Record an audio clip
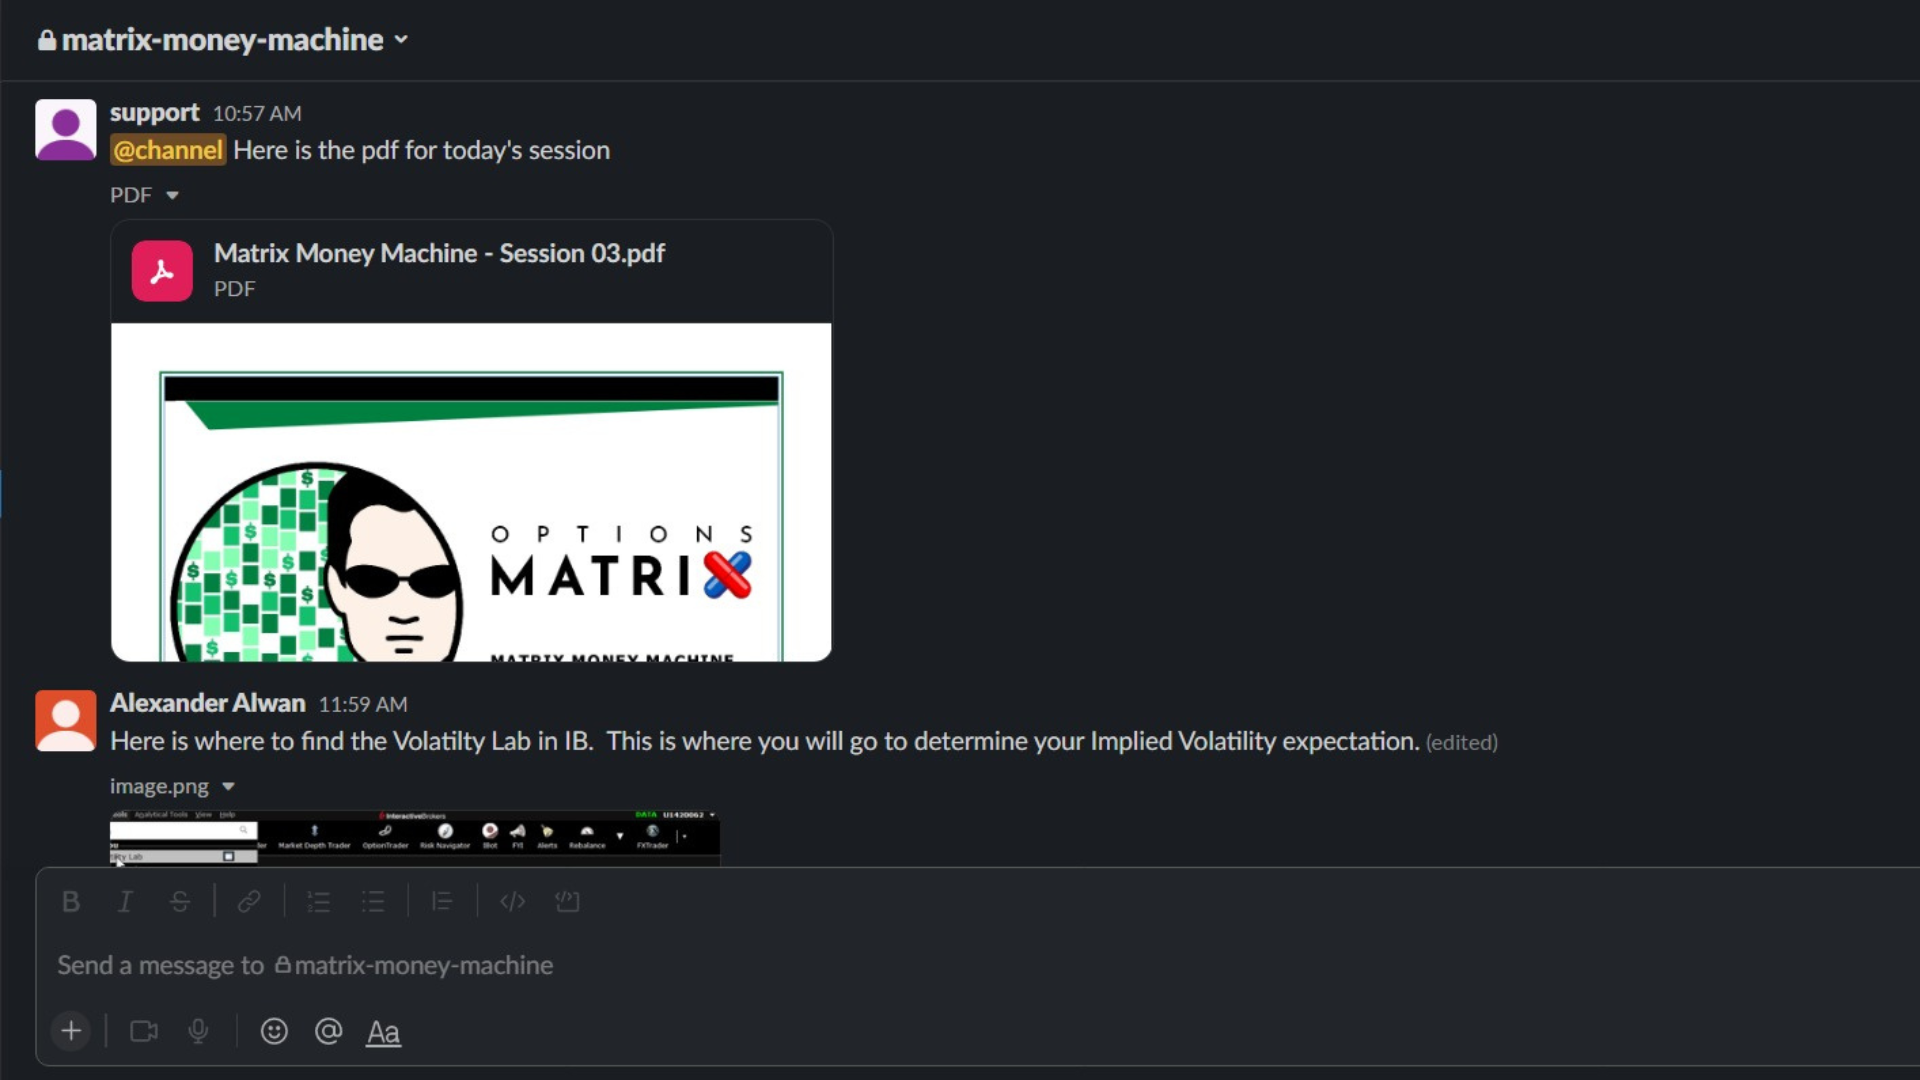Image resolution: width=1920 pixels, height=1080 pixels. tap(198, 1031)
